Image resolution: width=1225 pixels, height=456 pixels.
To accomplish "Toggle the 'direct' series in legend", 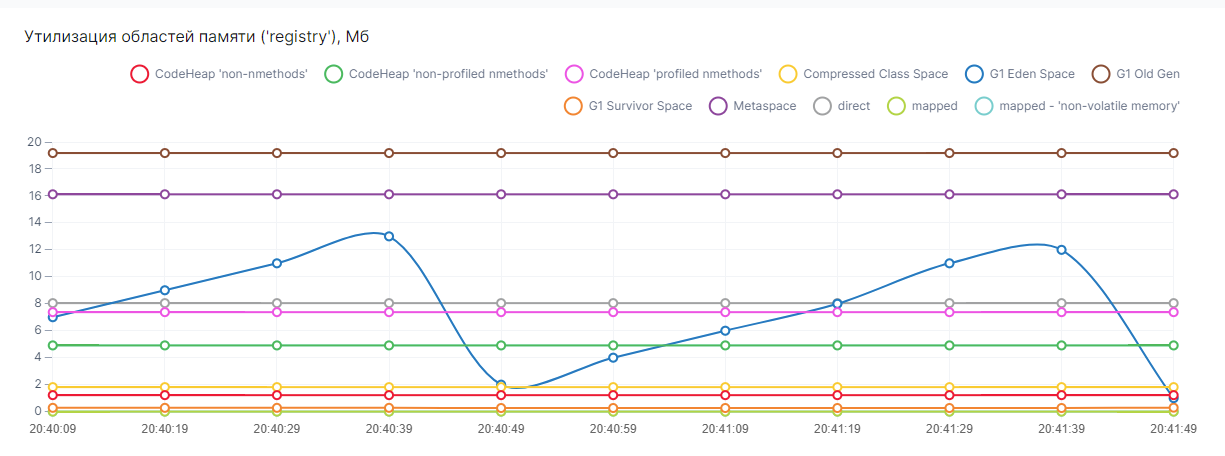I will (x=823, y=106).
